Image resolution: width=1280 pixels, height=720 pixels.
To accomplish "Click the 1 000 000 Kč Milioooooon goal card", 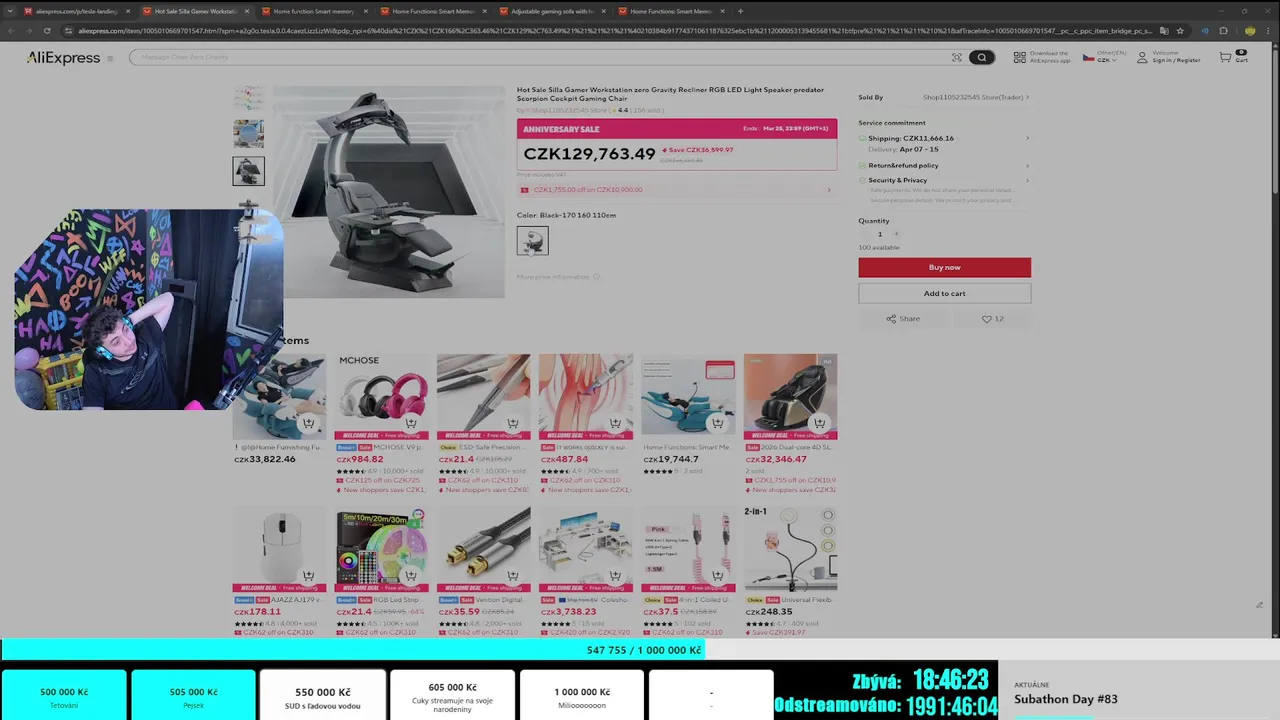I will click(582, 697).
